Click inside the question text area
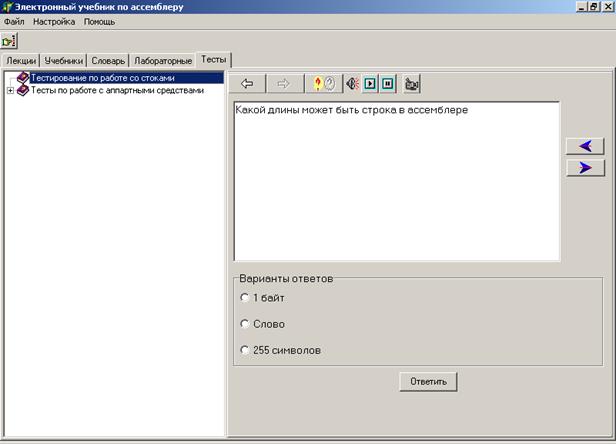Screen dimensions: 616x444 point(397,181)
